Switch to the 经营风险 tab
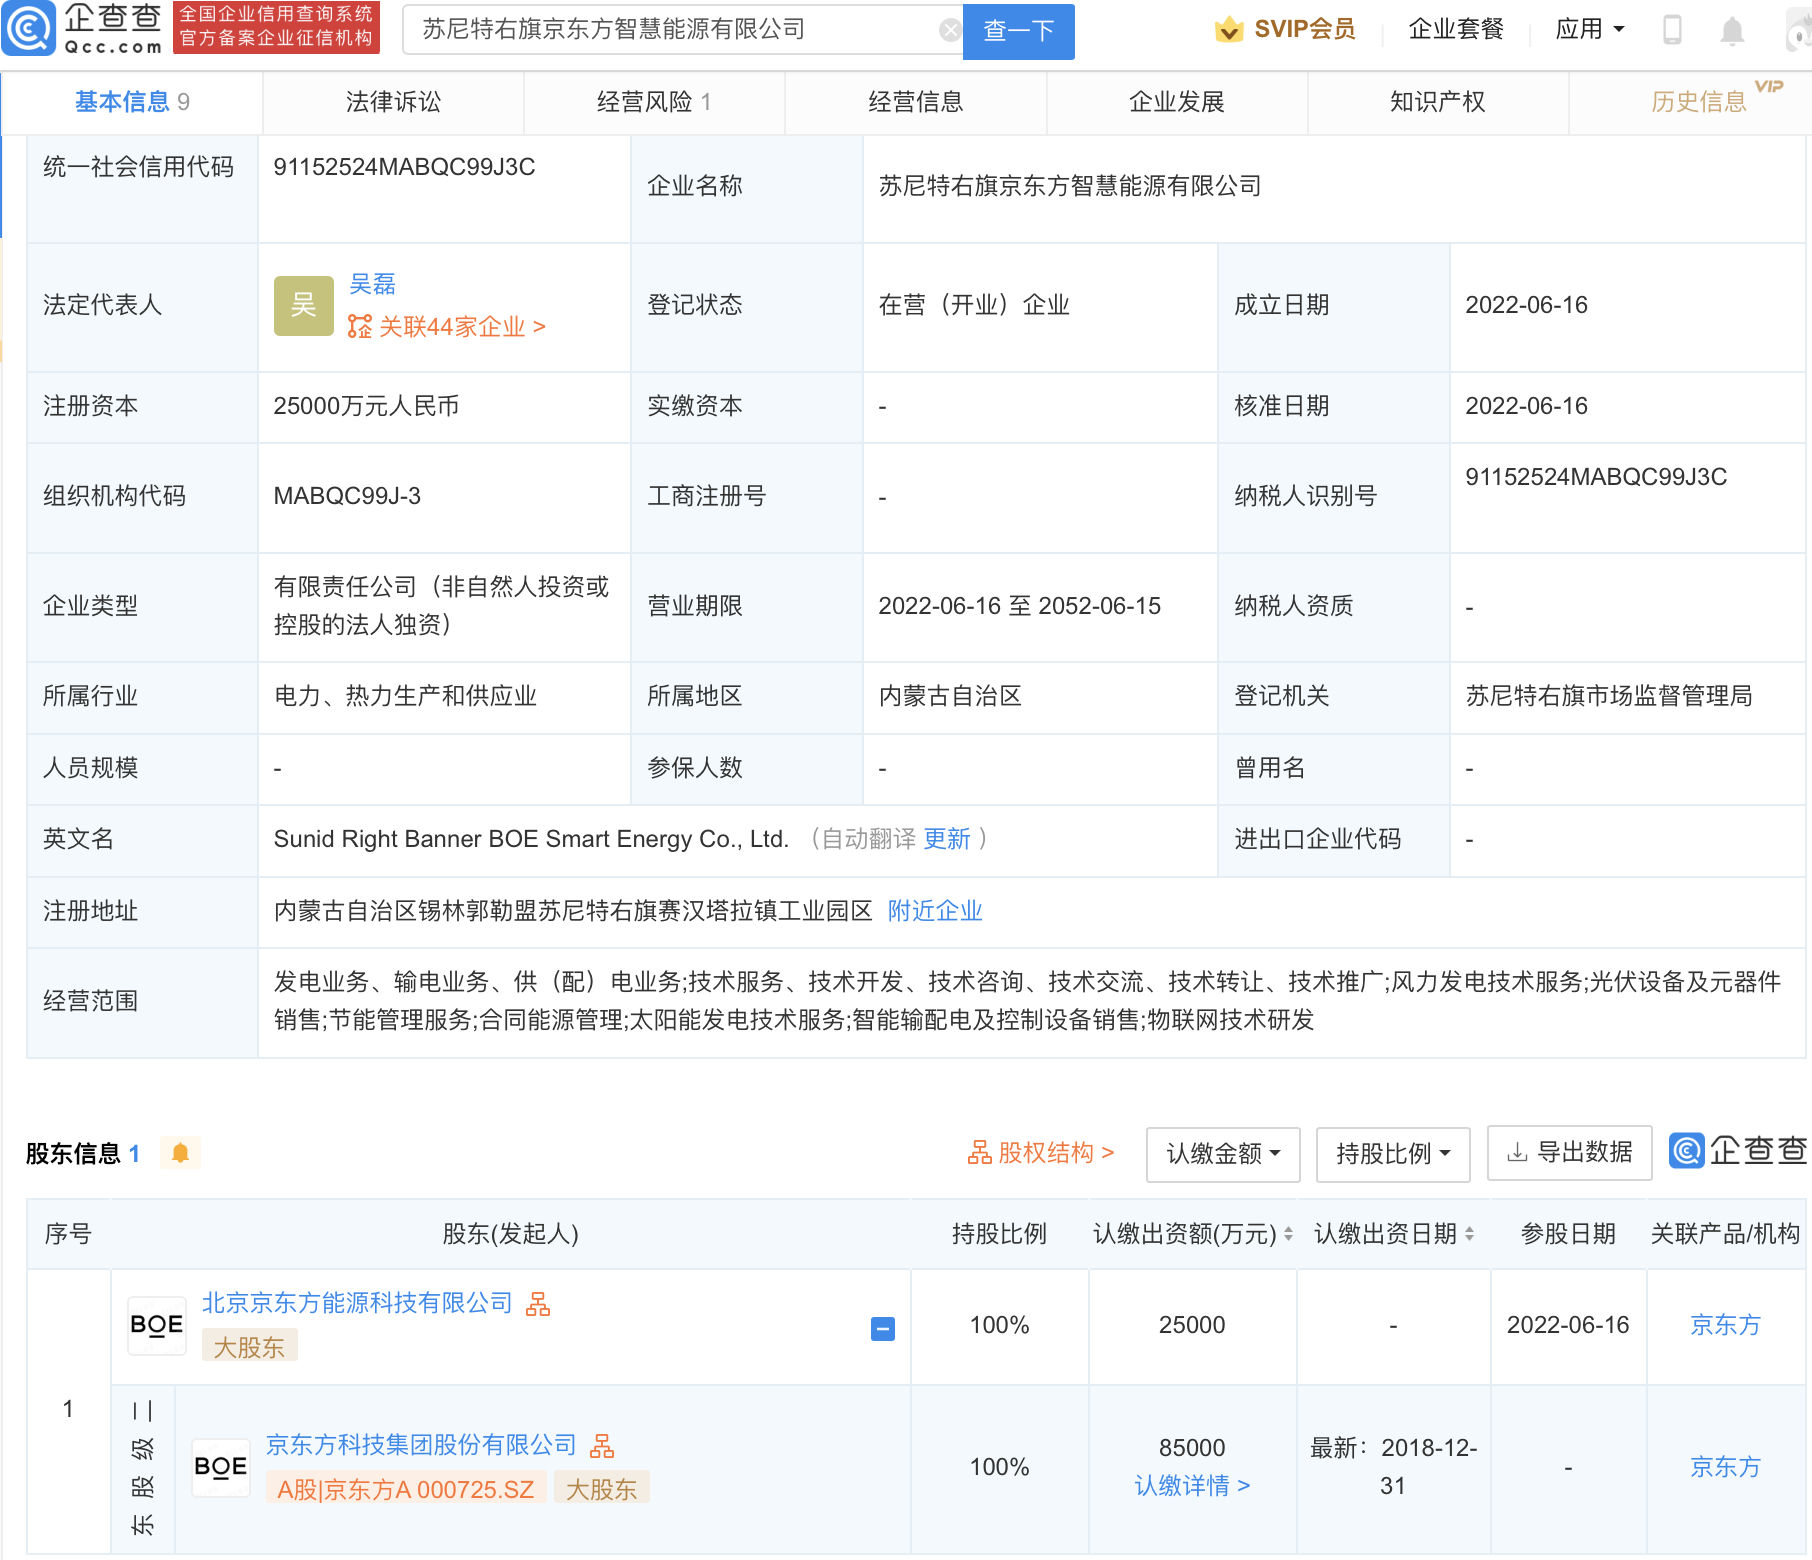 [x=654, y=102]
